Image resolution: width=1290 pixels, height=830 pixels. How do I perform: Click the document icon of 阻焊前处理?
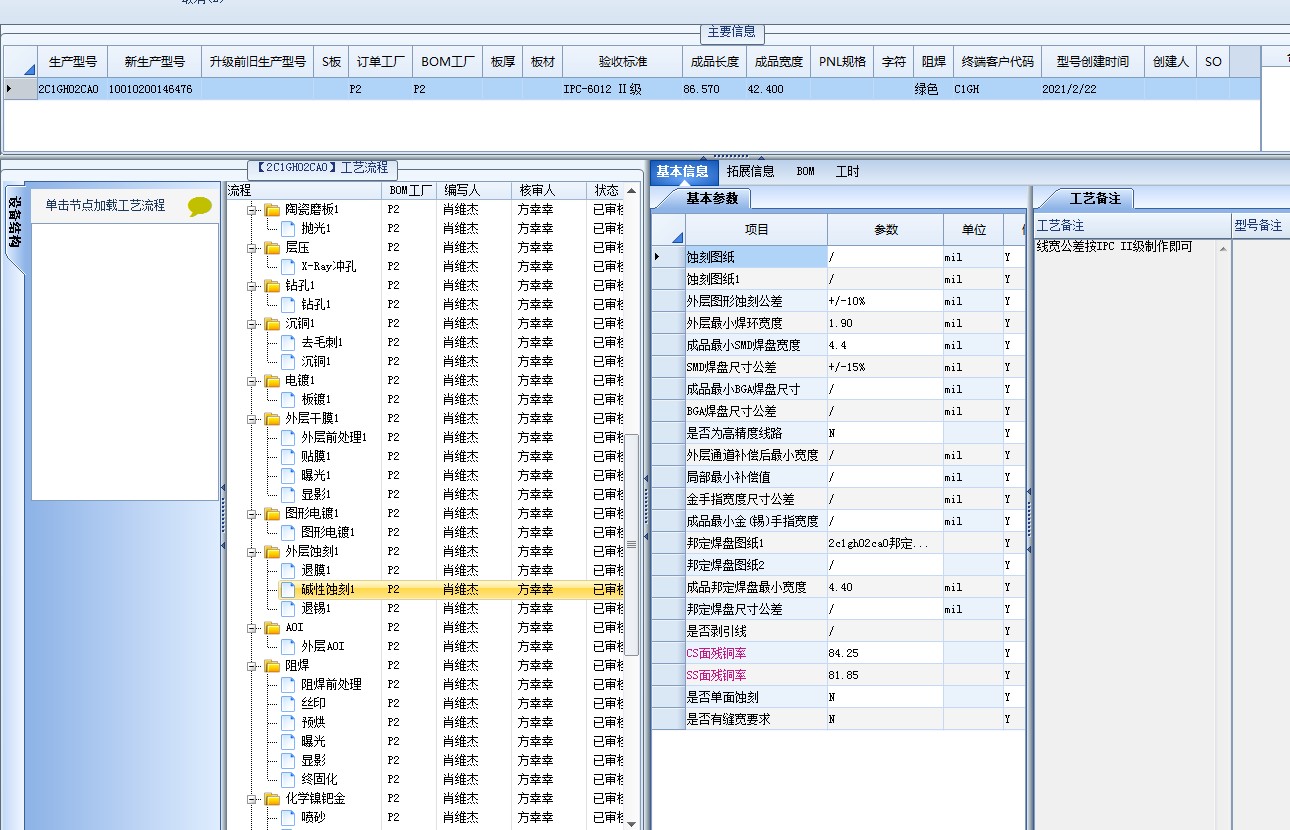[x=288, y=685]
